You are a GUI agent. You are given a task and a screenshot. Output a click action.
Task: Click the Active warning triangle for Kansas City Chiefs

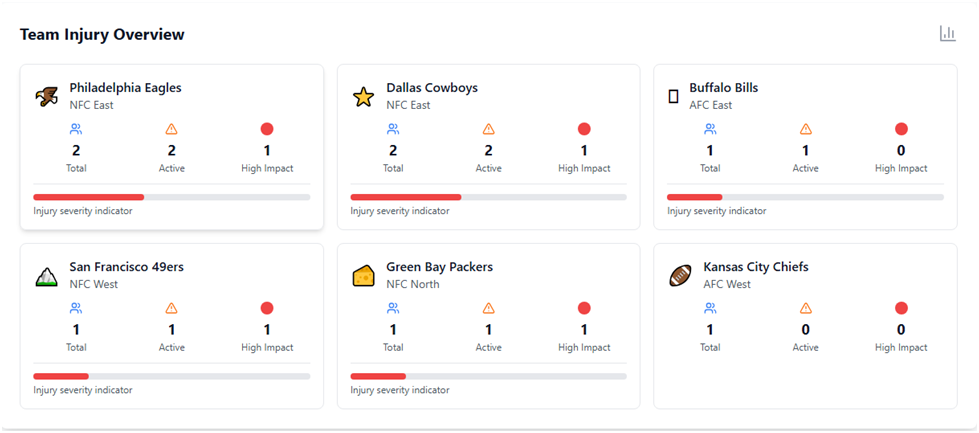click(805, 308)
